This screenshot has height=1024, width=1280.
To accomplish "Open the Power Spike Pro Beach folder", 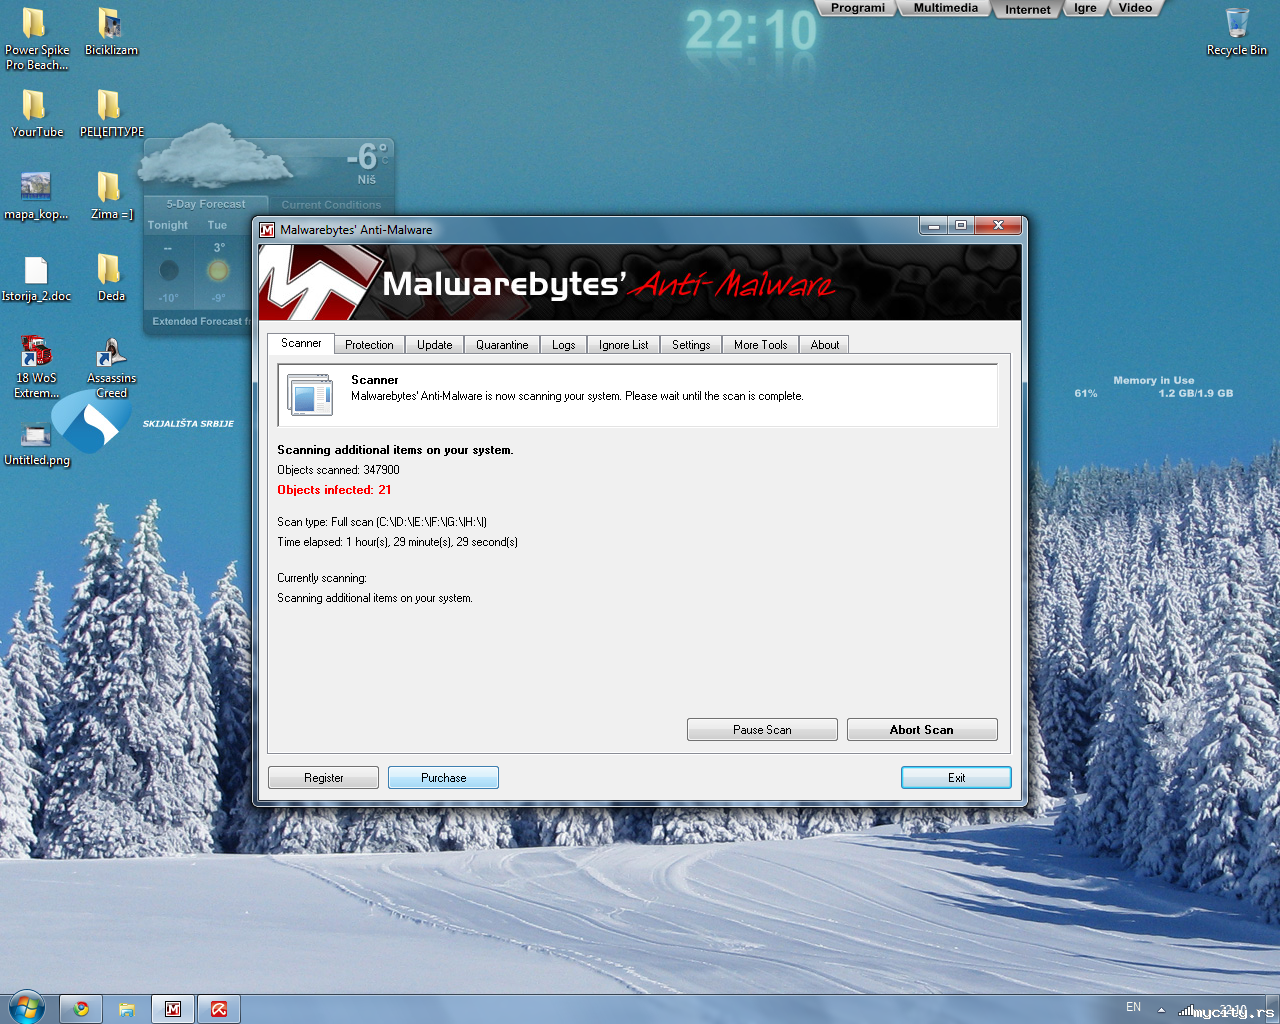I will [36, 38].
